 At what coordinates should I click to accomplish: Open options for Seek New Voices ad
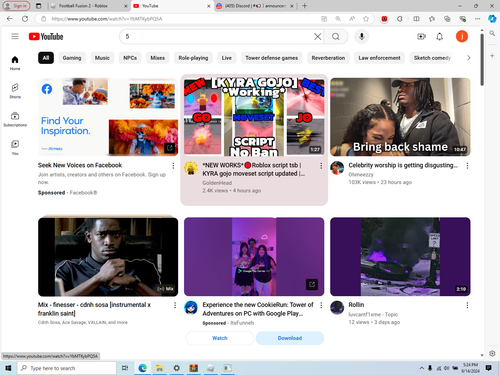[173, 166]
